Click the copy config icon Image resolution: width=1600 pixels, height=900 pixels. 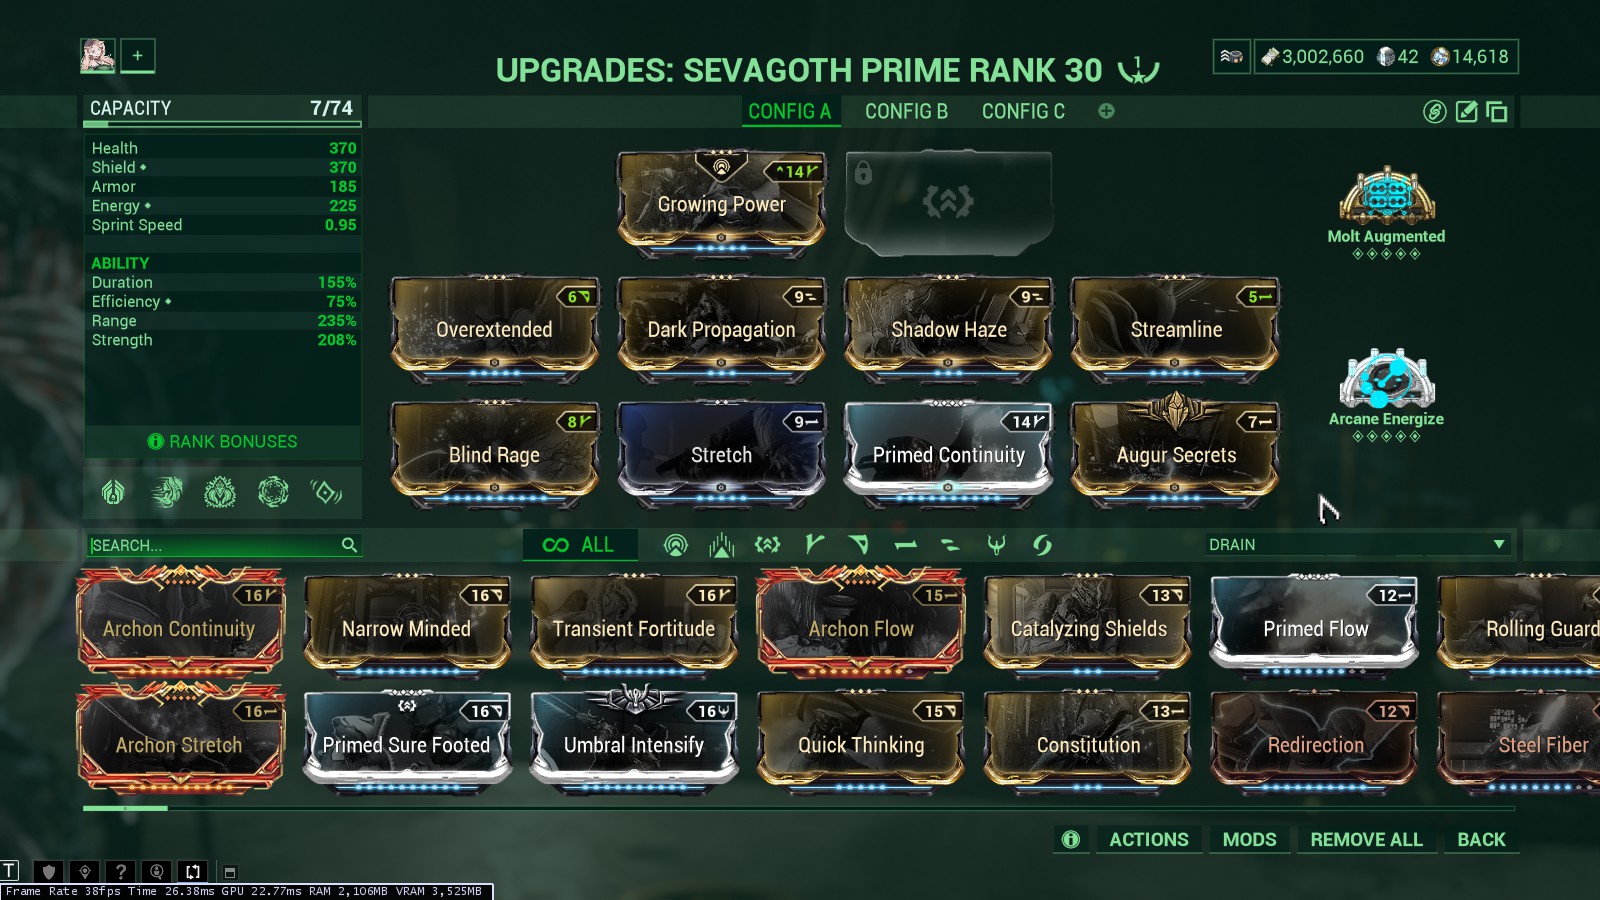[x=1497, y=112]
